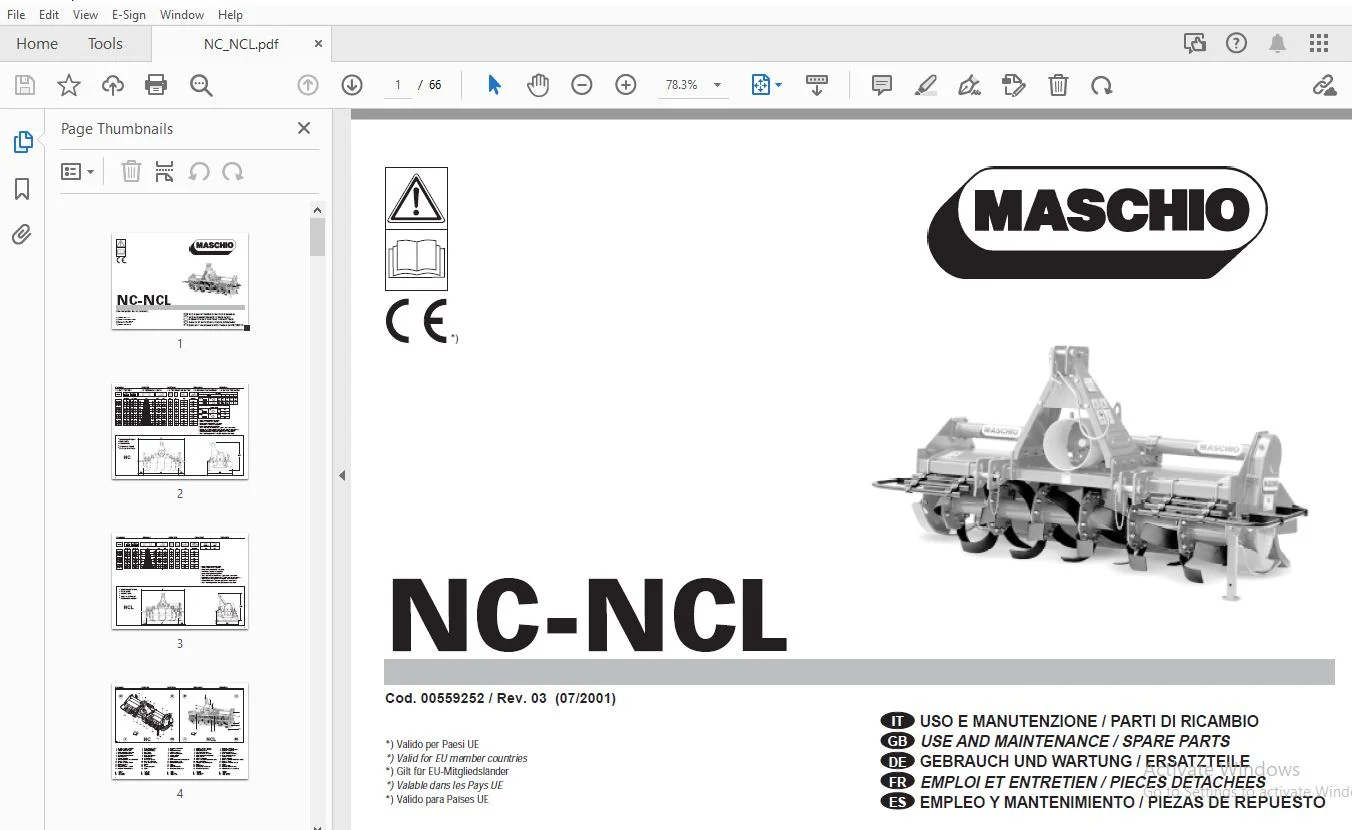Viewport: 1352px width, 830px height.
Task: Open the Find text magnifier tool
Action: coord(201,86)
